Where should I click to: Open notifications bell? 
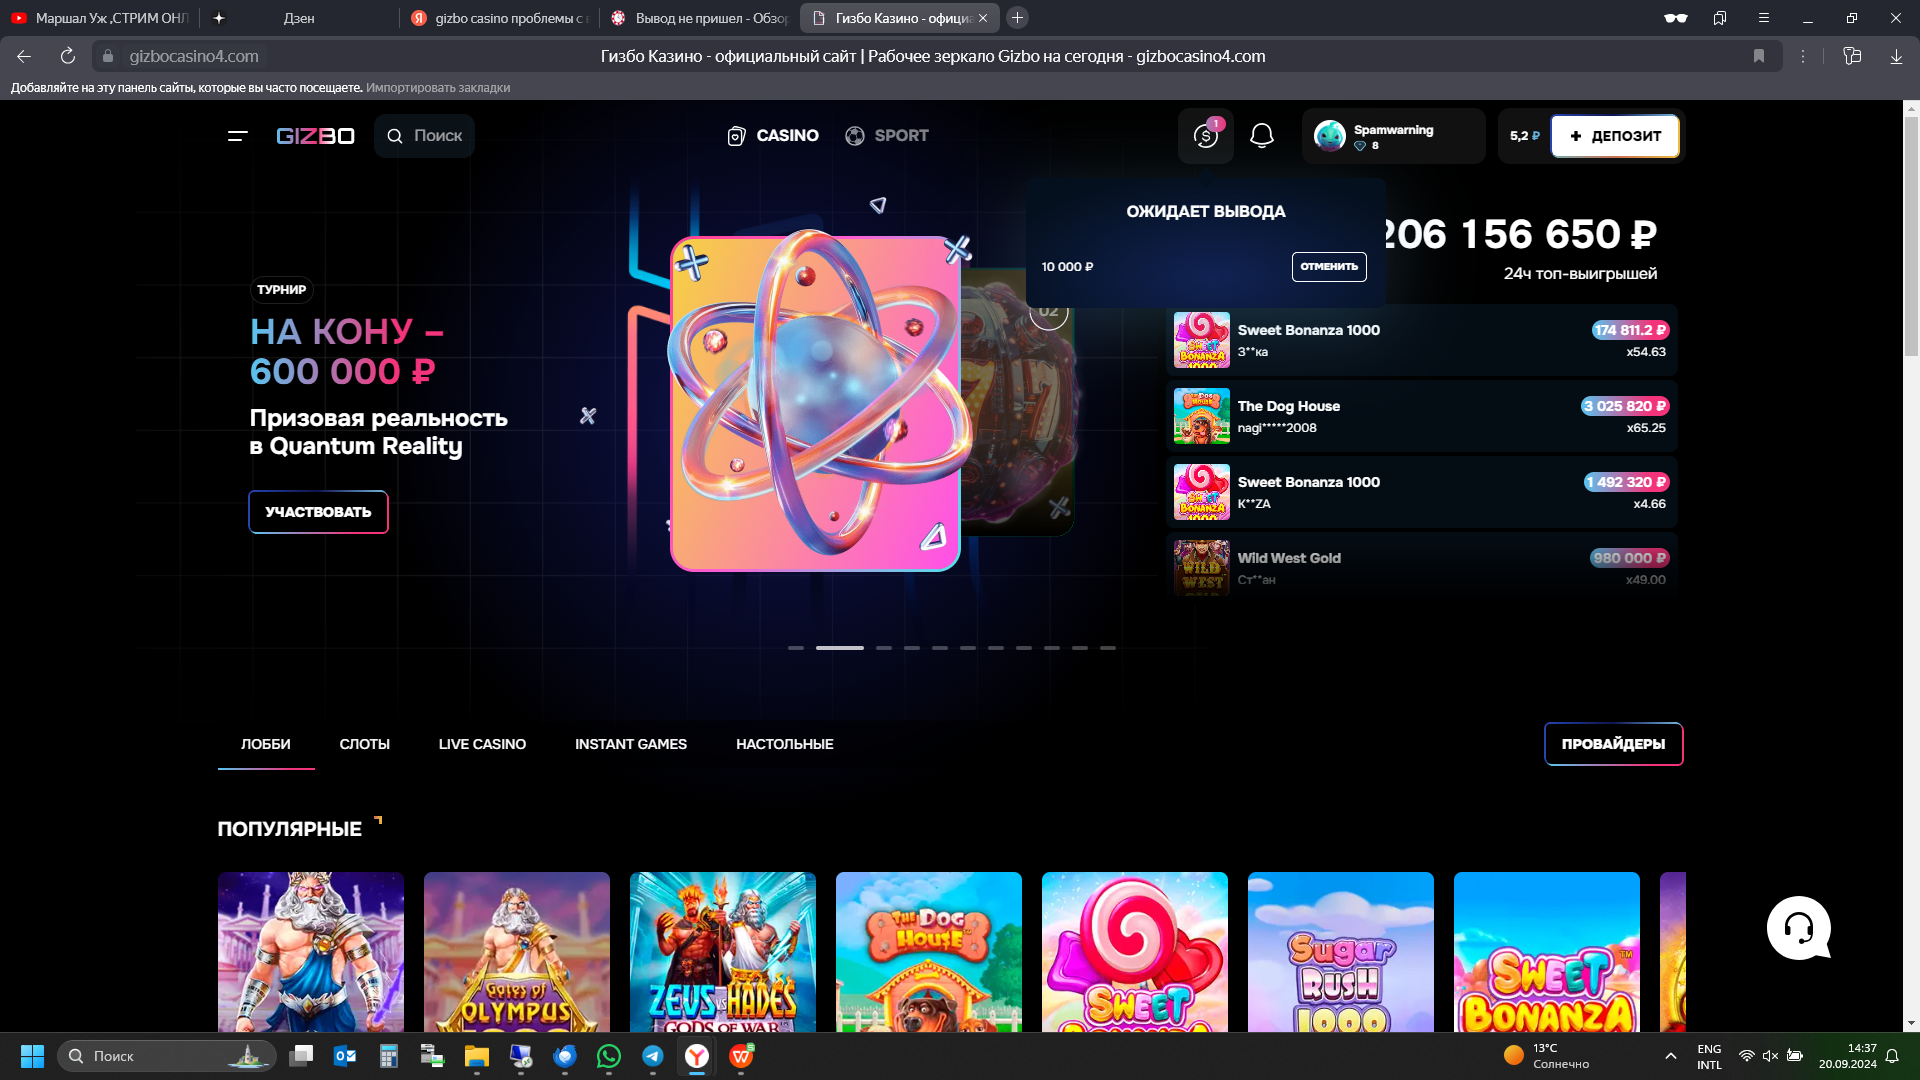(x=1262, y=136)
